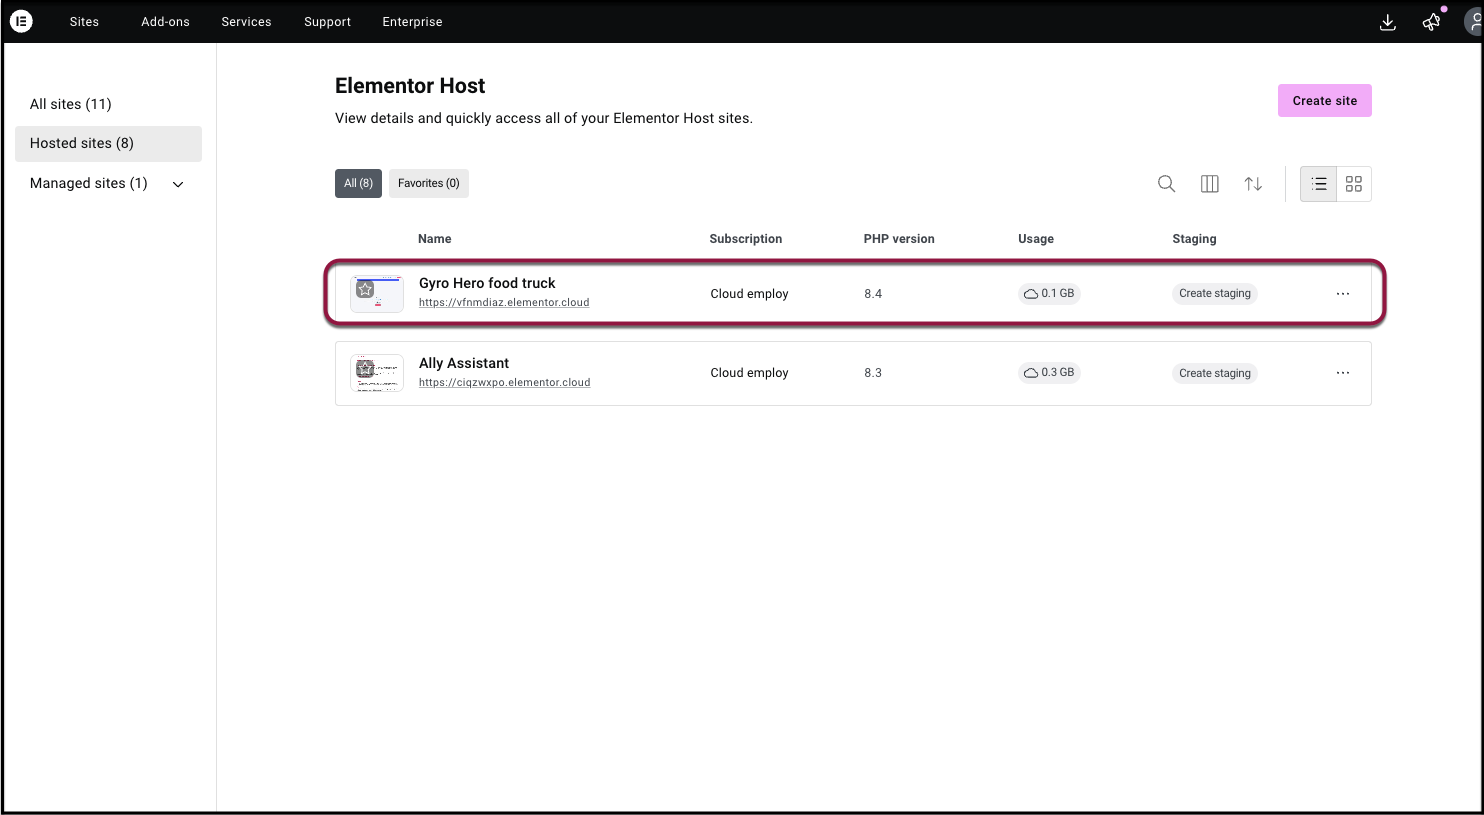Viewport: 1484px width, 815px height.
Task: Click the Elementor logo icon
Action: [21, 21]
